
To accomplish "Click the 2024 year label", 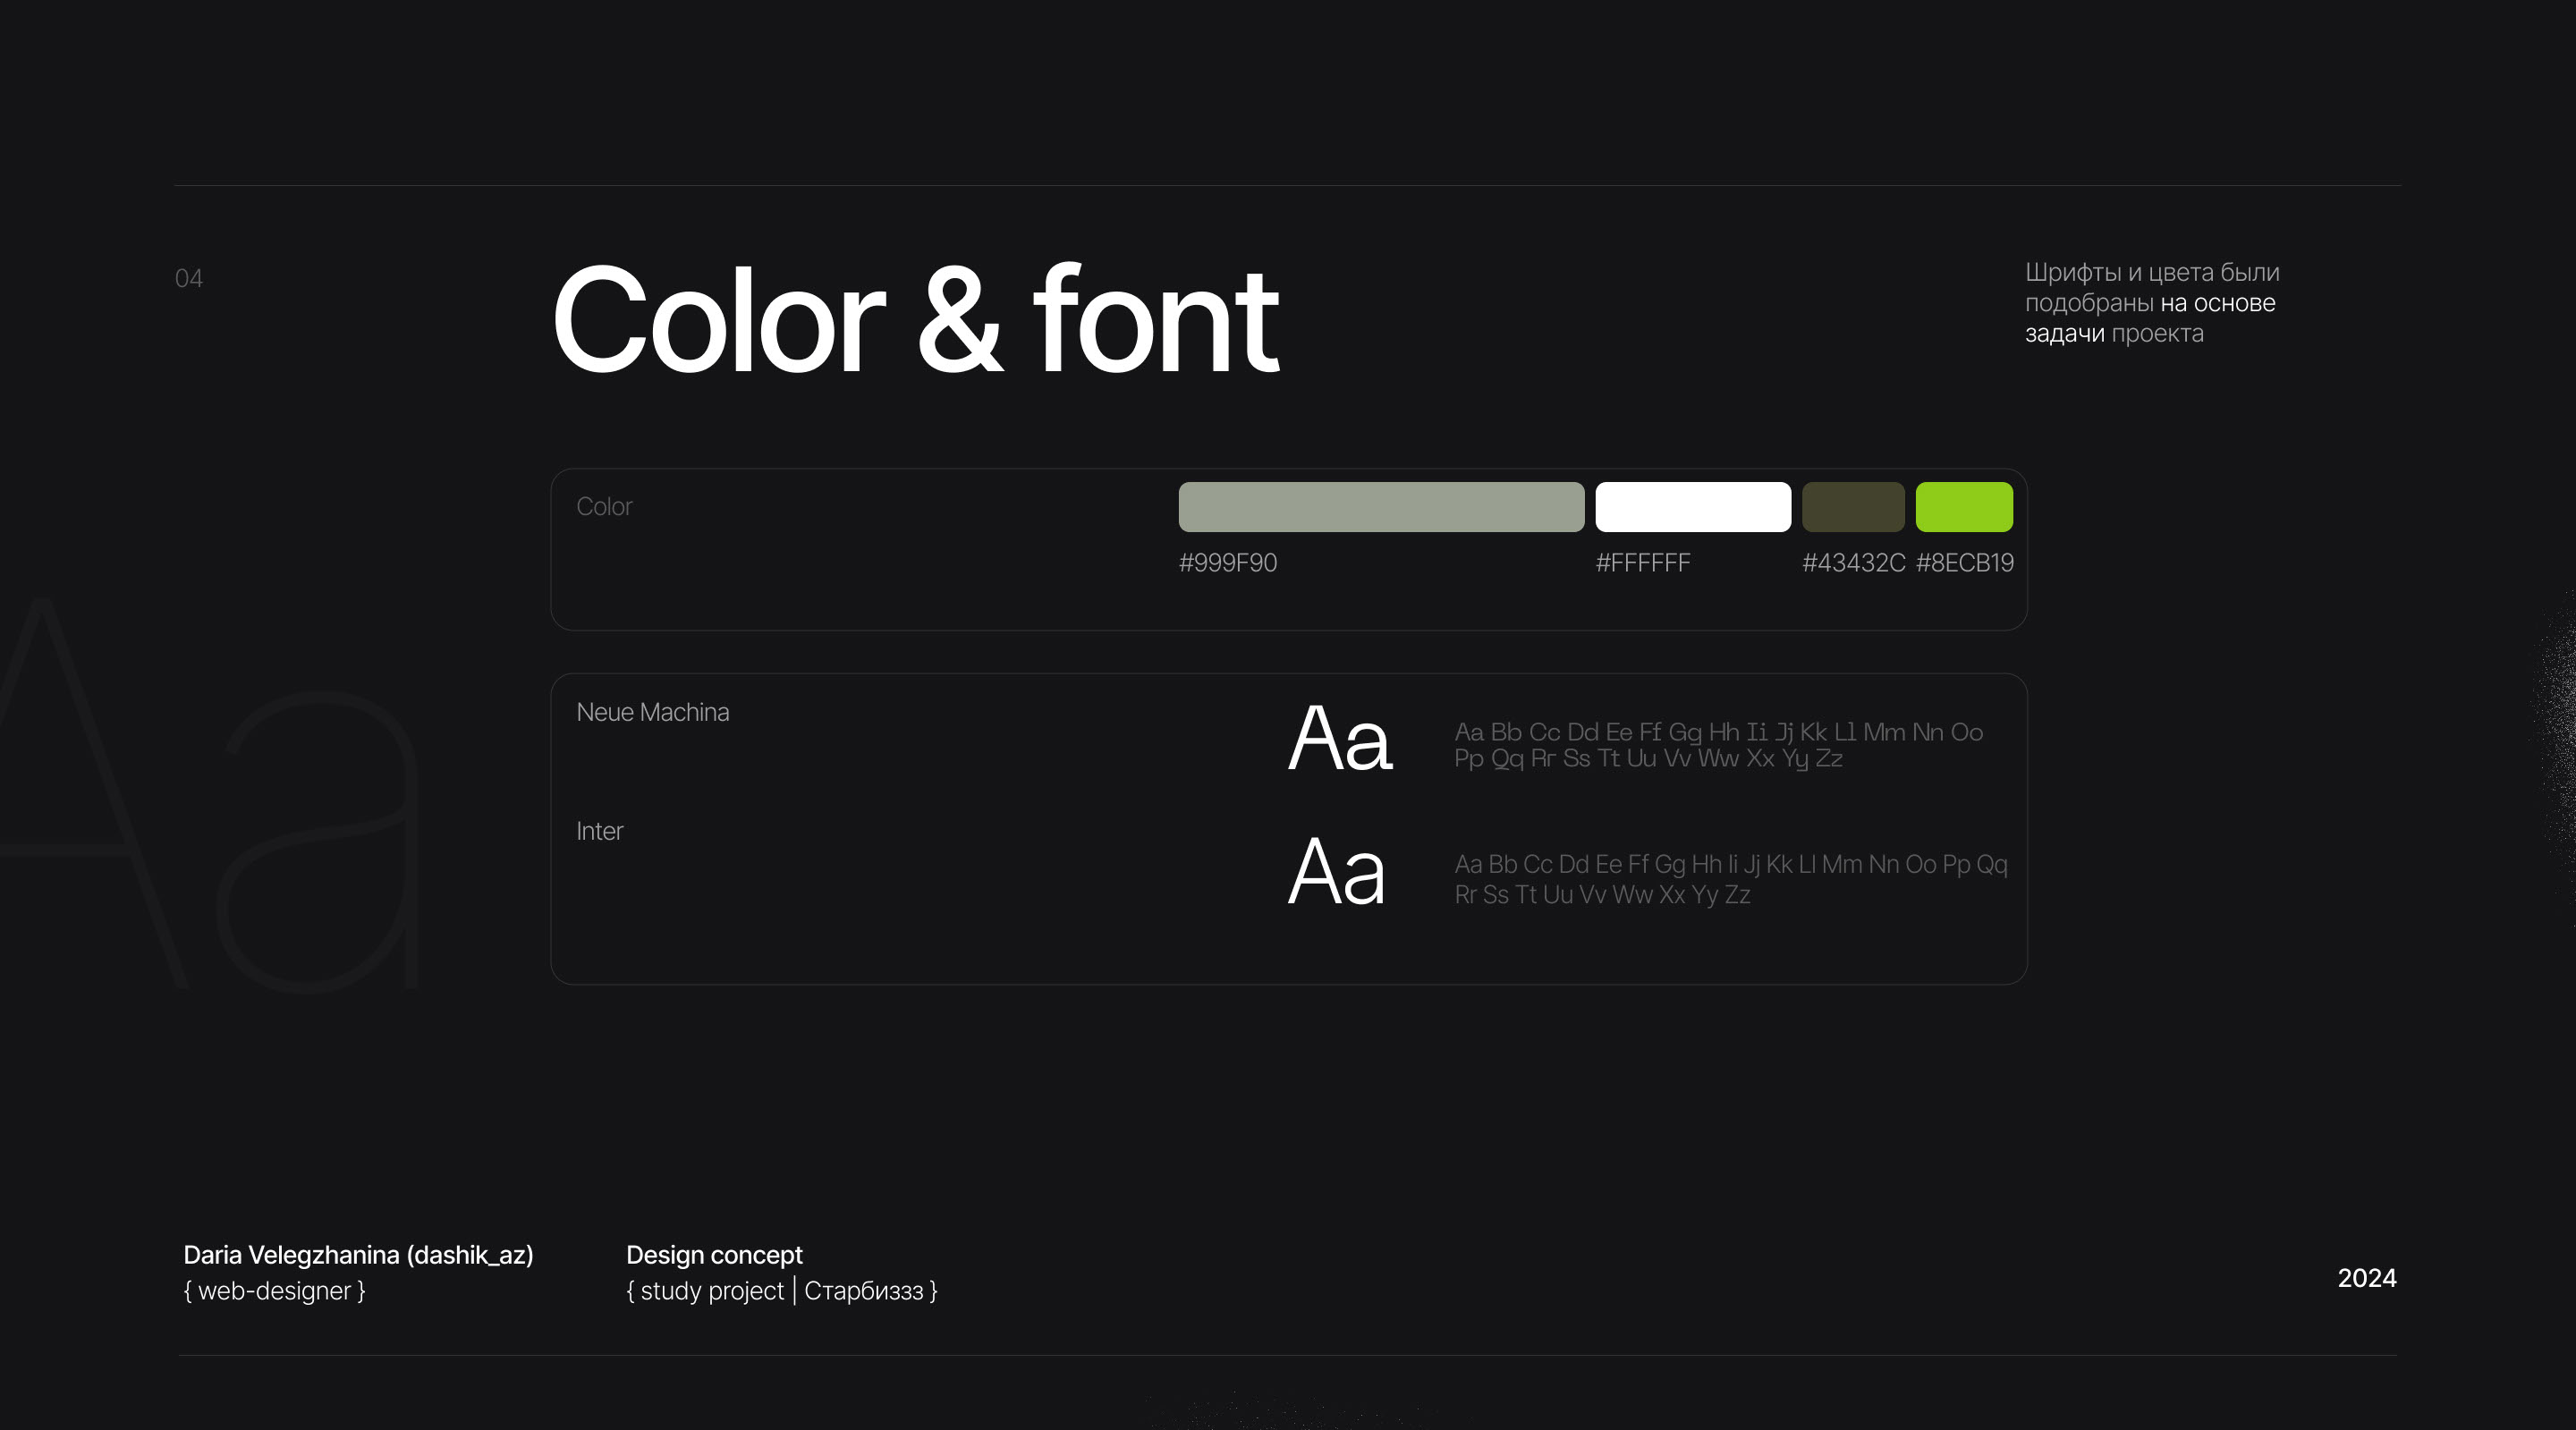I will point(2366,1277).
